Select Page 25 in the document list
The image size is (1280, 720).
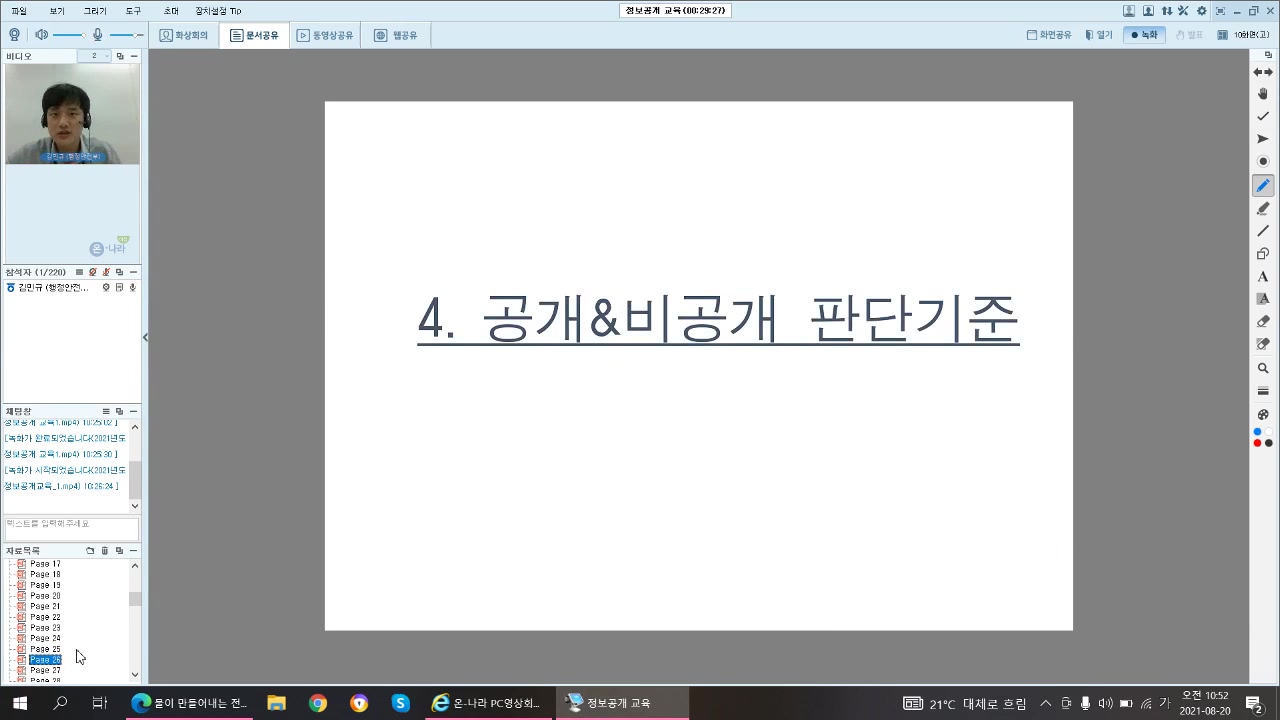(x=45, y=649)
